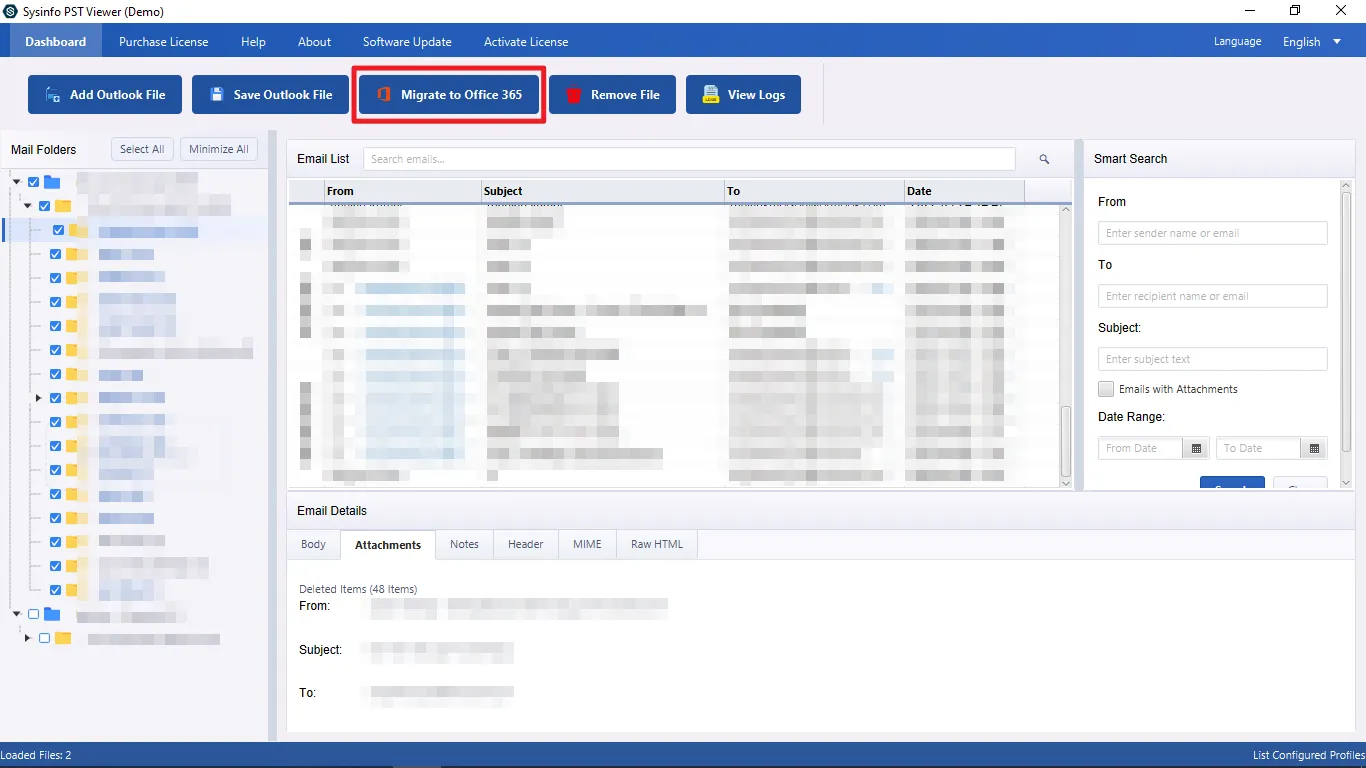Check the unchecked root folder checkbox
Image resolution: width=1366 pixels, height=768 pixels.
pyautogui.click(x=34, y=614)
